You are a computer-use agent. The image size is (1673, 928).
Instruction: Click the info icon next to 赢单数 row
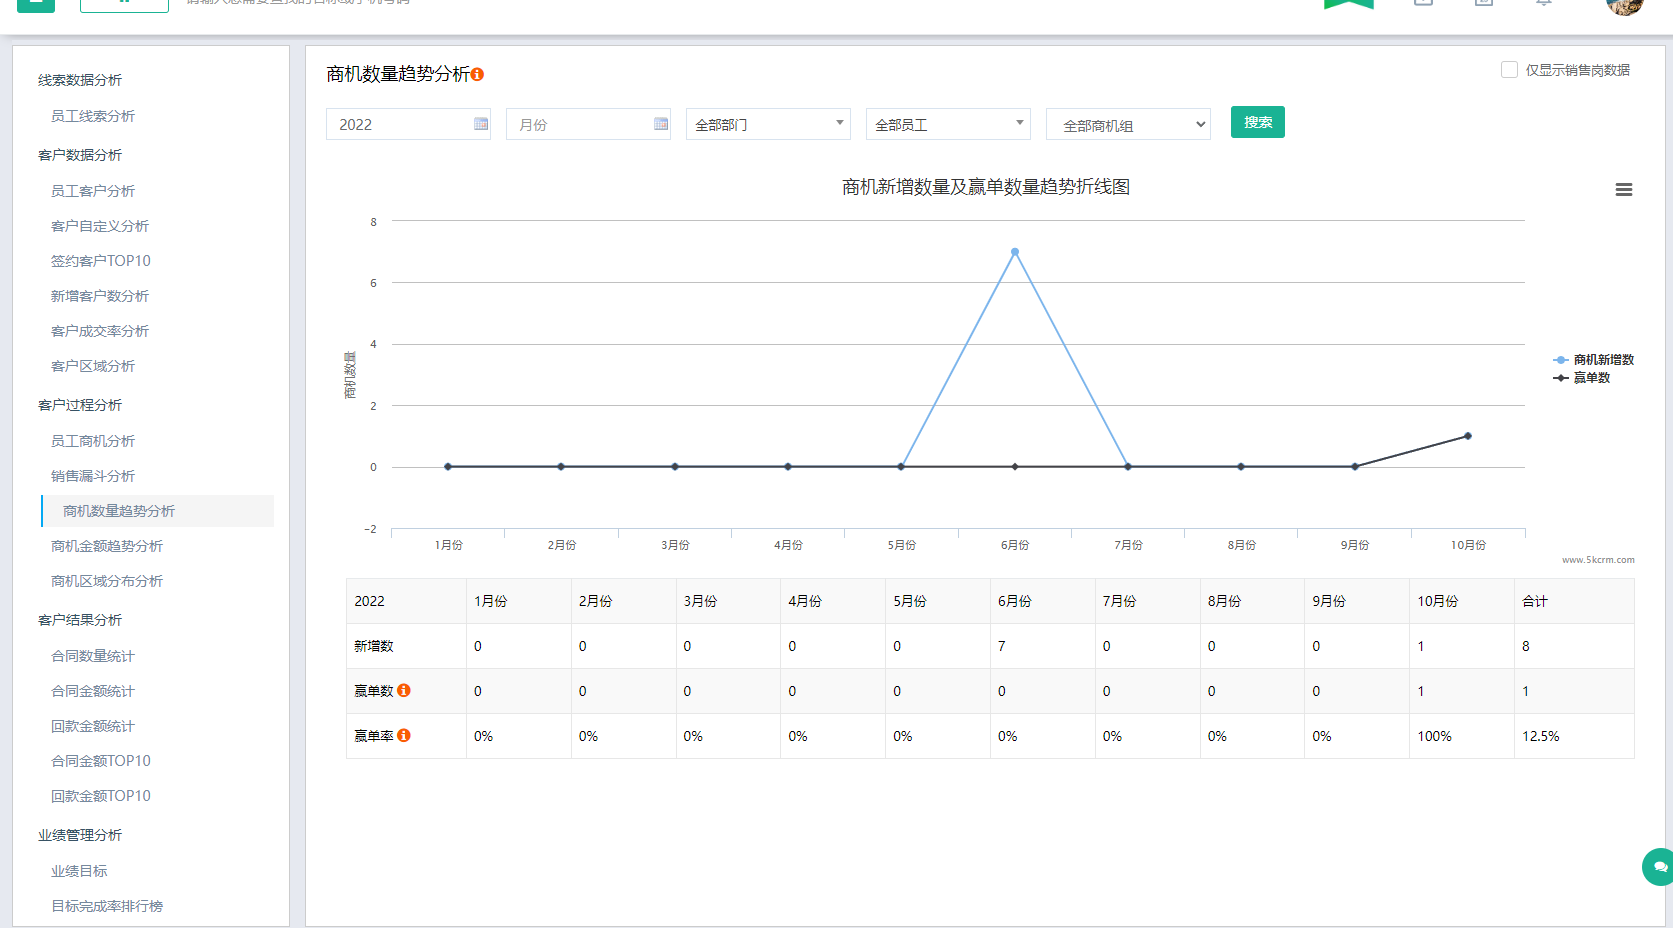click(x=403, y=690)
